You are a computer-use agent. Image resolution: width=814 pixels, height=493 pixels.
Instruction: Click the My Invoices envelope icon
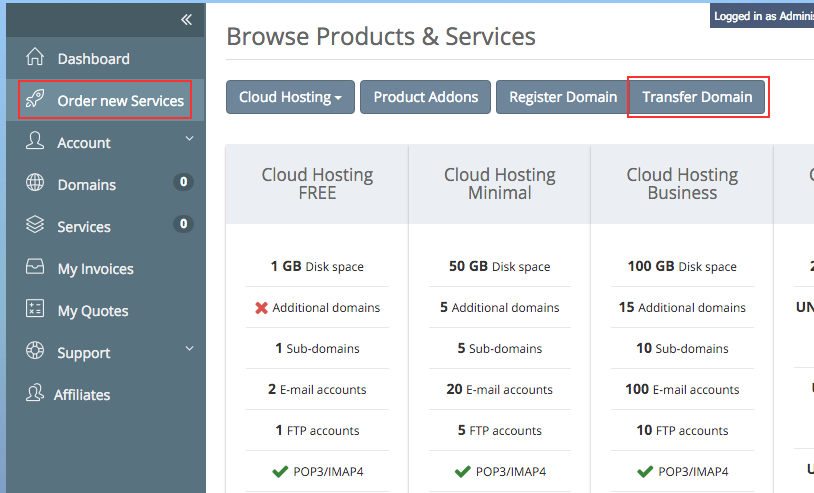[x=35, y=268]
